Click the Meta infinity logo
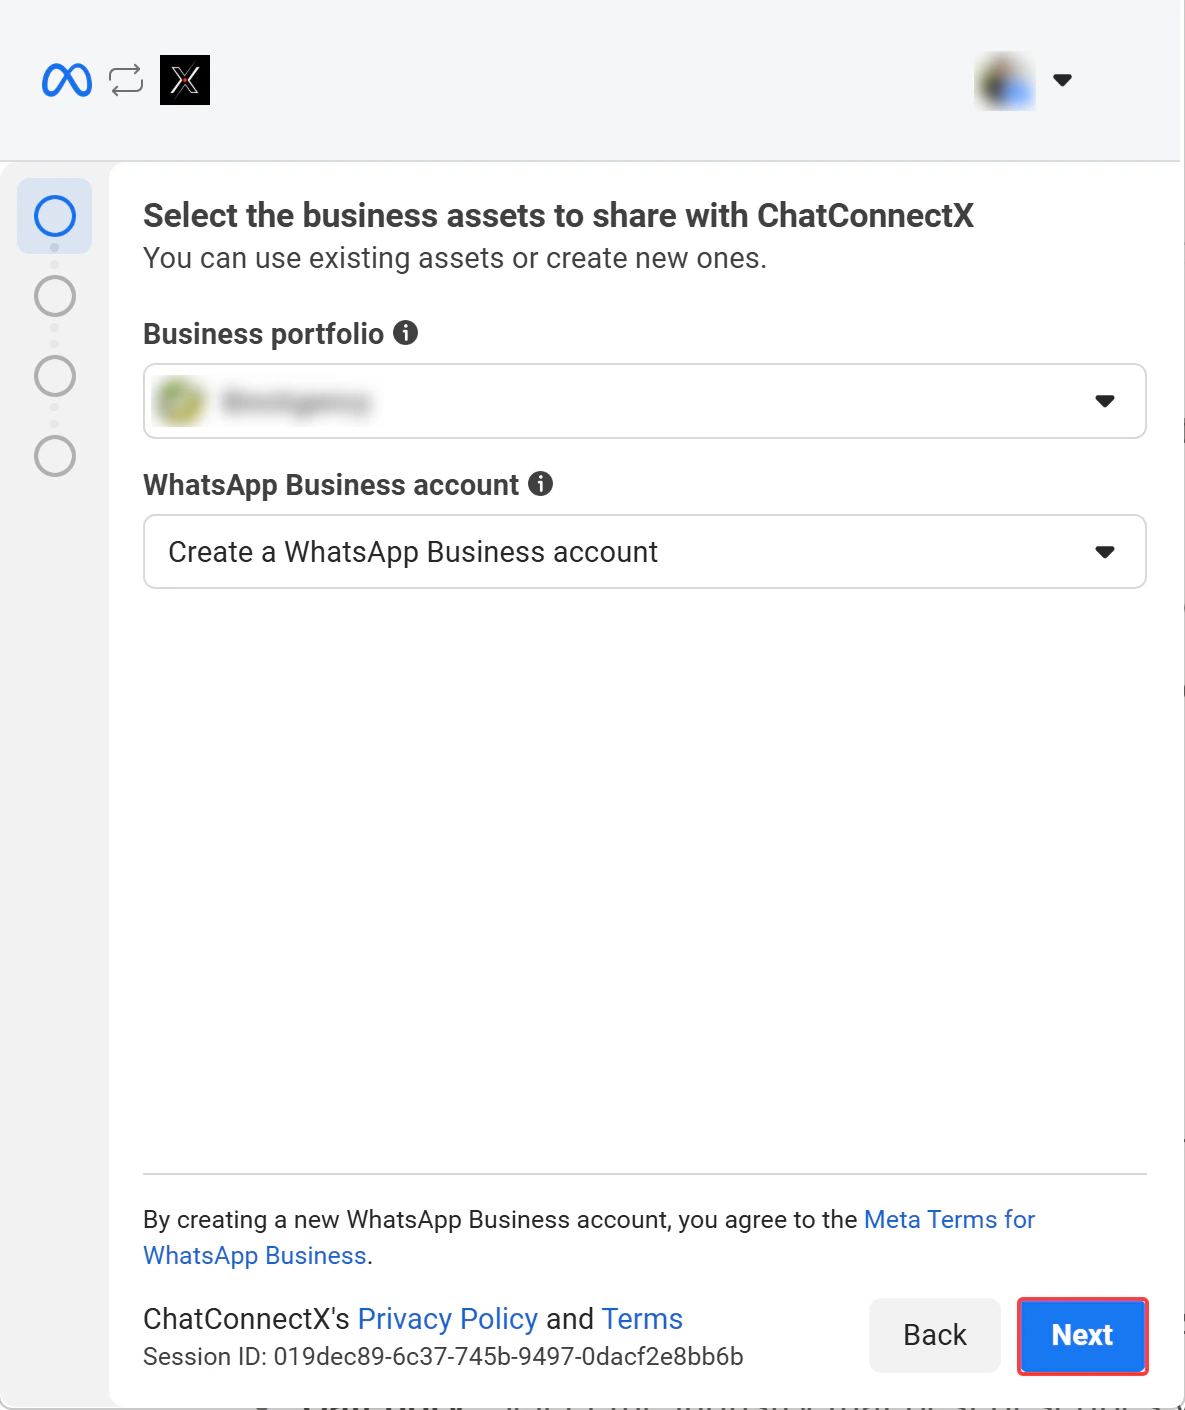The height and width of the screenshot is (1410, 1185). (x=67, y=80)
